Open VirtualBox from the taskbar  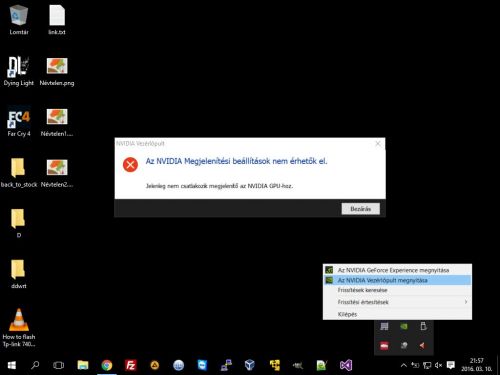[x=250, y=366]
